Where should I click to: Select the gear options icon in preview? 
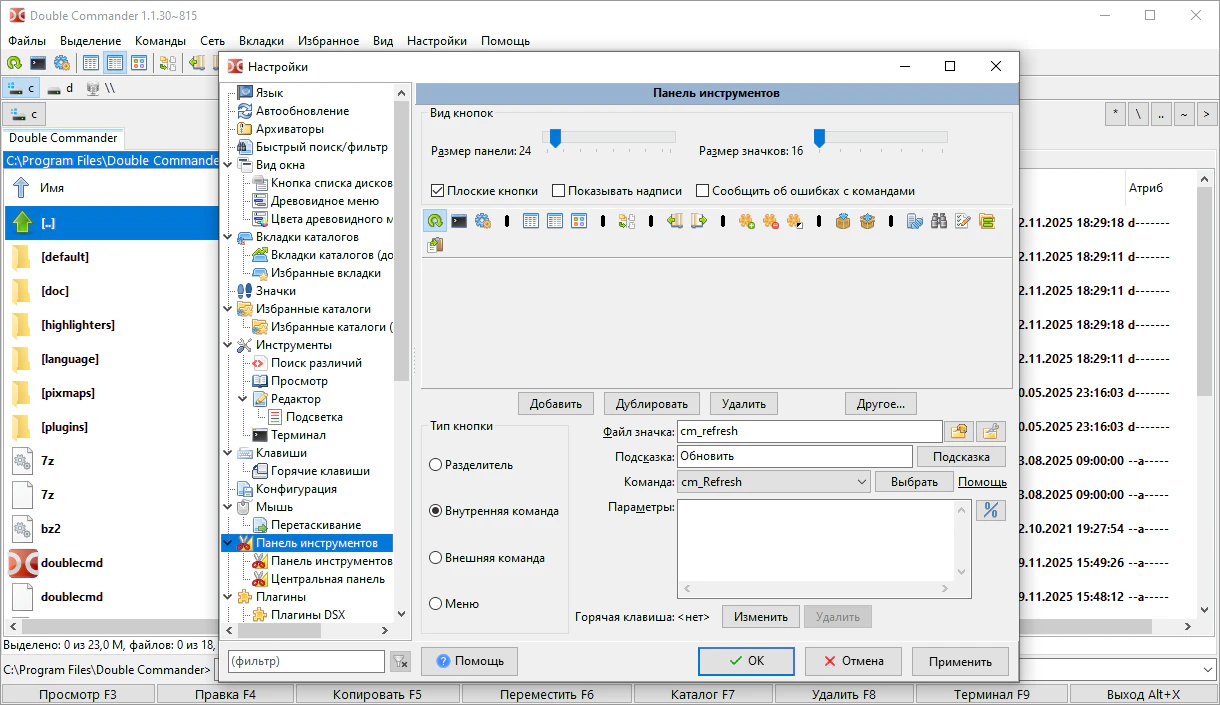coord(483,221)
